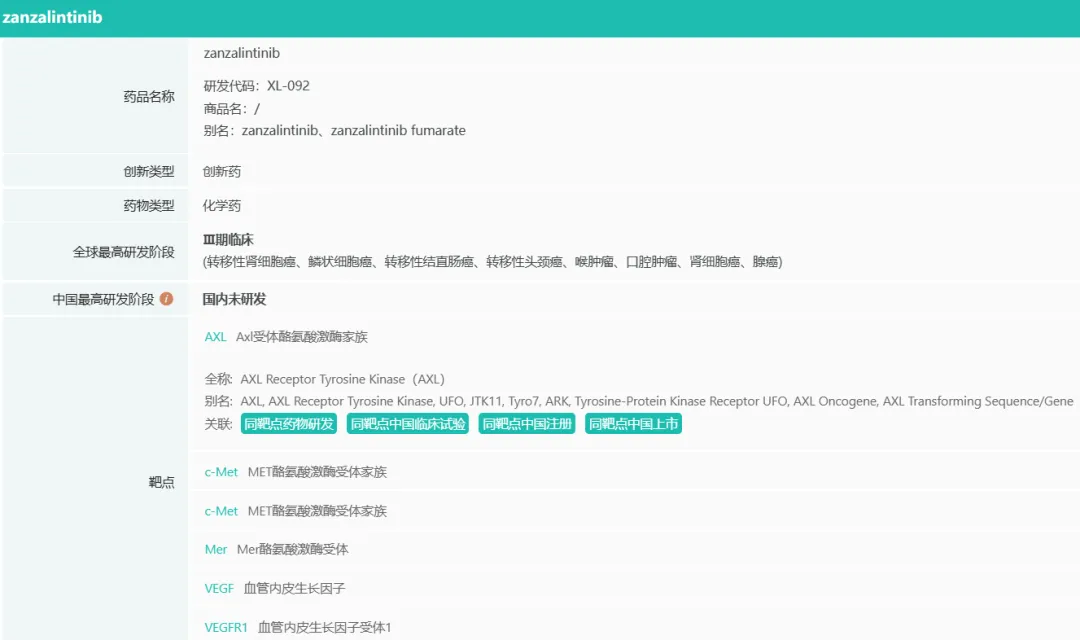
Task: Select the 同靶点中国注册 tag
Action: (x=527, y=424)
